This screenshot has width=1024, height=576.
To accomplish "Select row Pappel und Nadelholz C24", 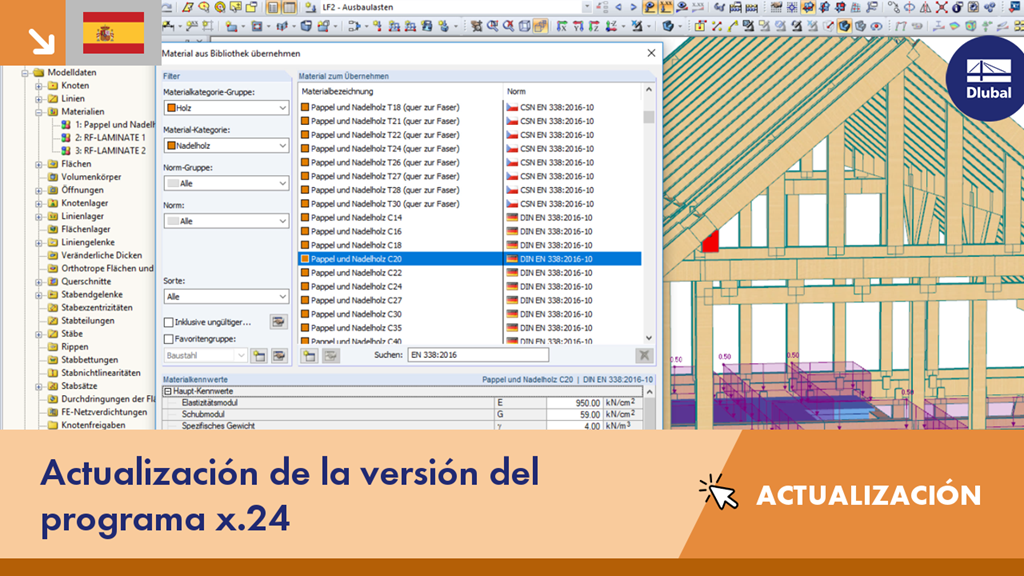I will tap(470, 287).
